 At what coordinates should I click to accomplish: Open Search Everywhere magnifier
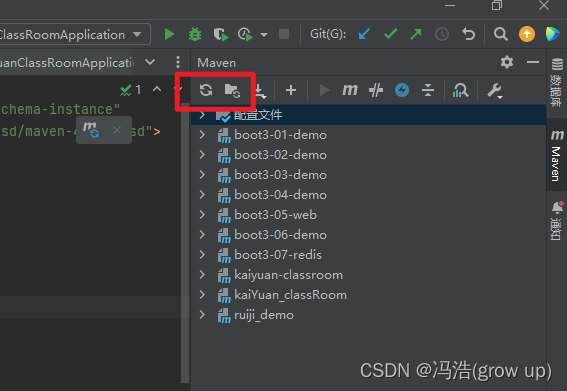tap(501, 34)
